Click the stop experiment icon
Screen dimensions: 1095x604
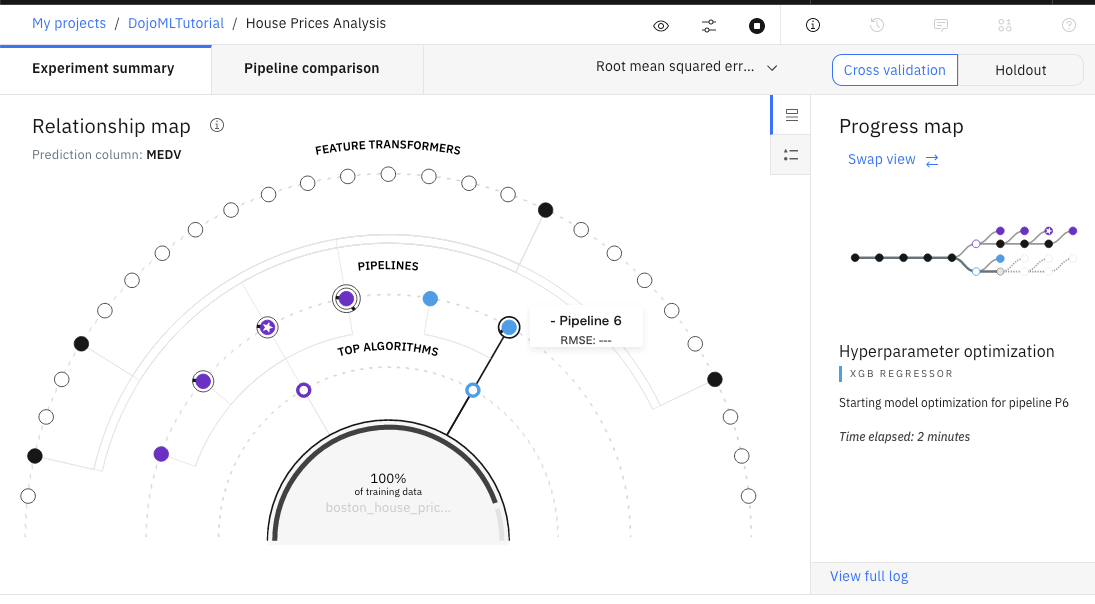coord(757,26)
